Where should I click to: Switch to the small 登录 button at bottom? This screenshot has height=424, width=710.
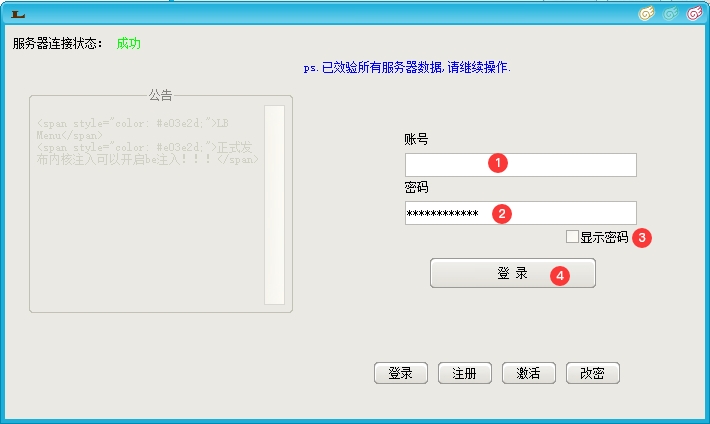tap(400, 373)
